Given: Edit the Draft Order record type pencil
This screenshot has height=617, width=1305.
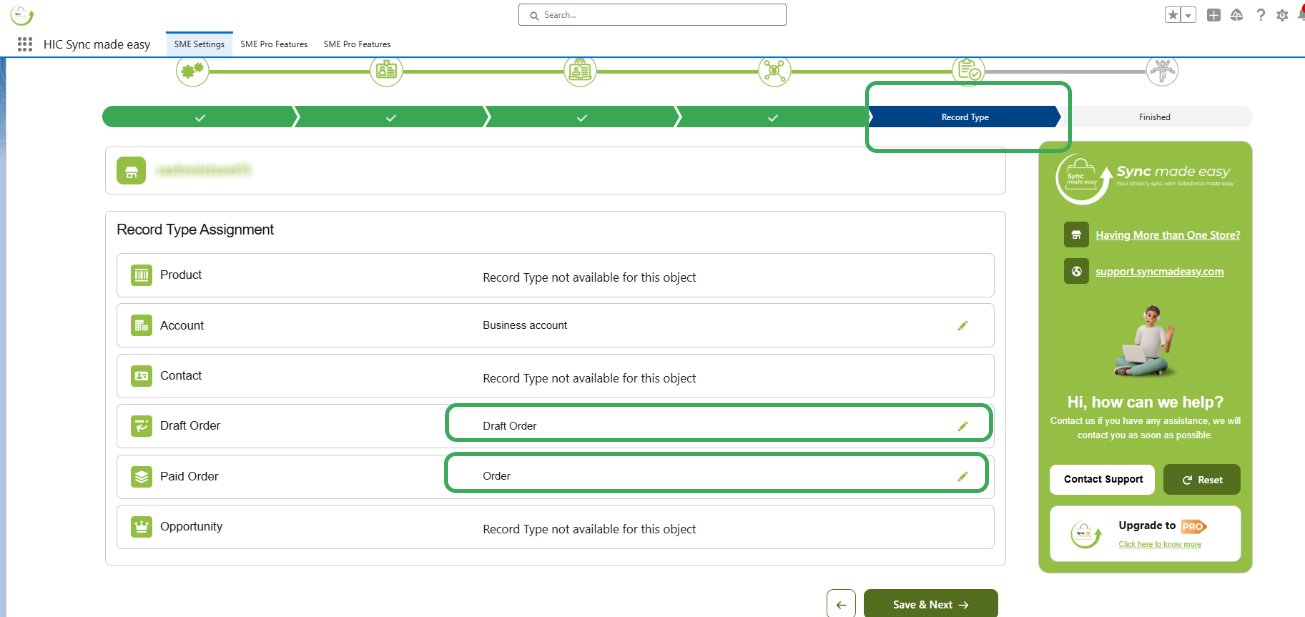Looking at the screenshot, I should [963, 426].
